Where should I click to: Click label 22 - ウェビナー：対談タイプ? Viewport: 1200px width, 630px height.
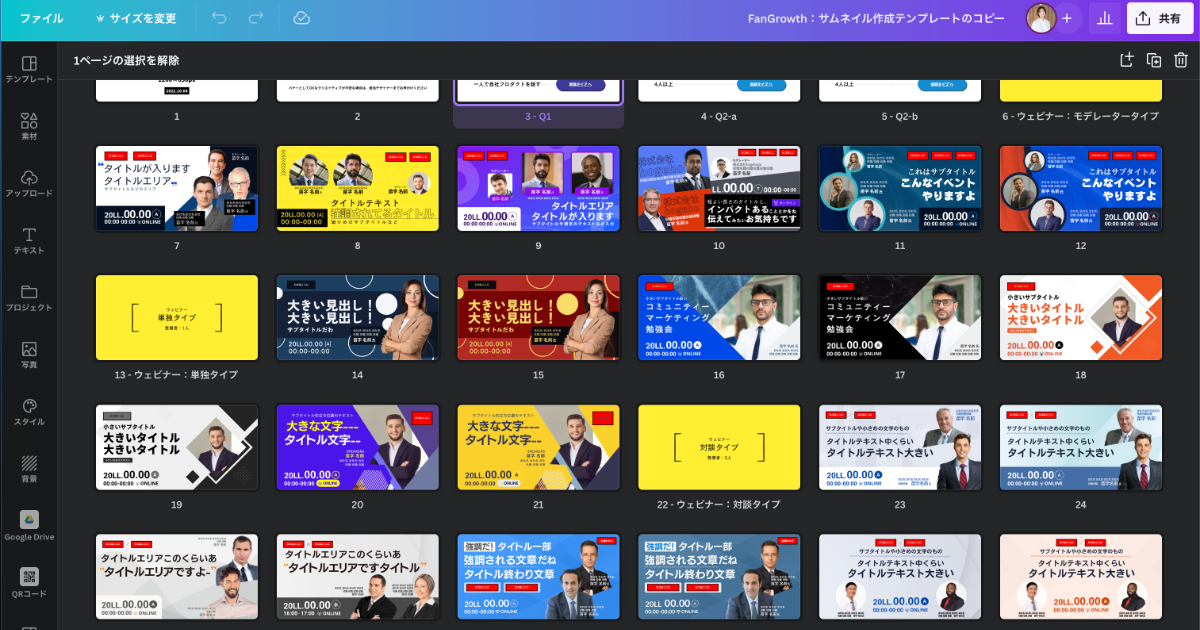click(x=719, y=504)
